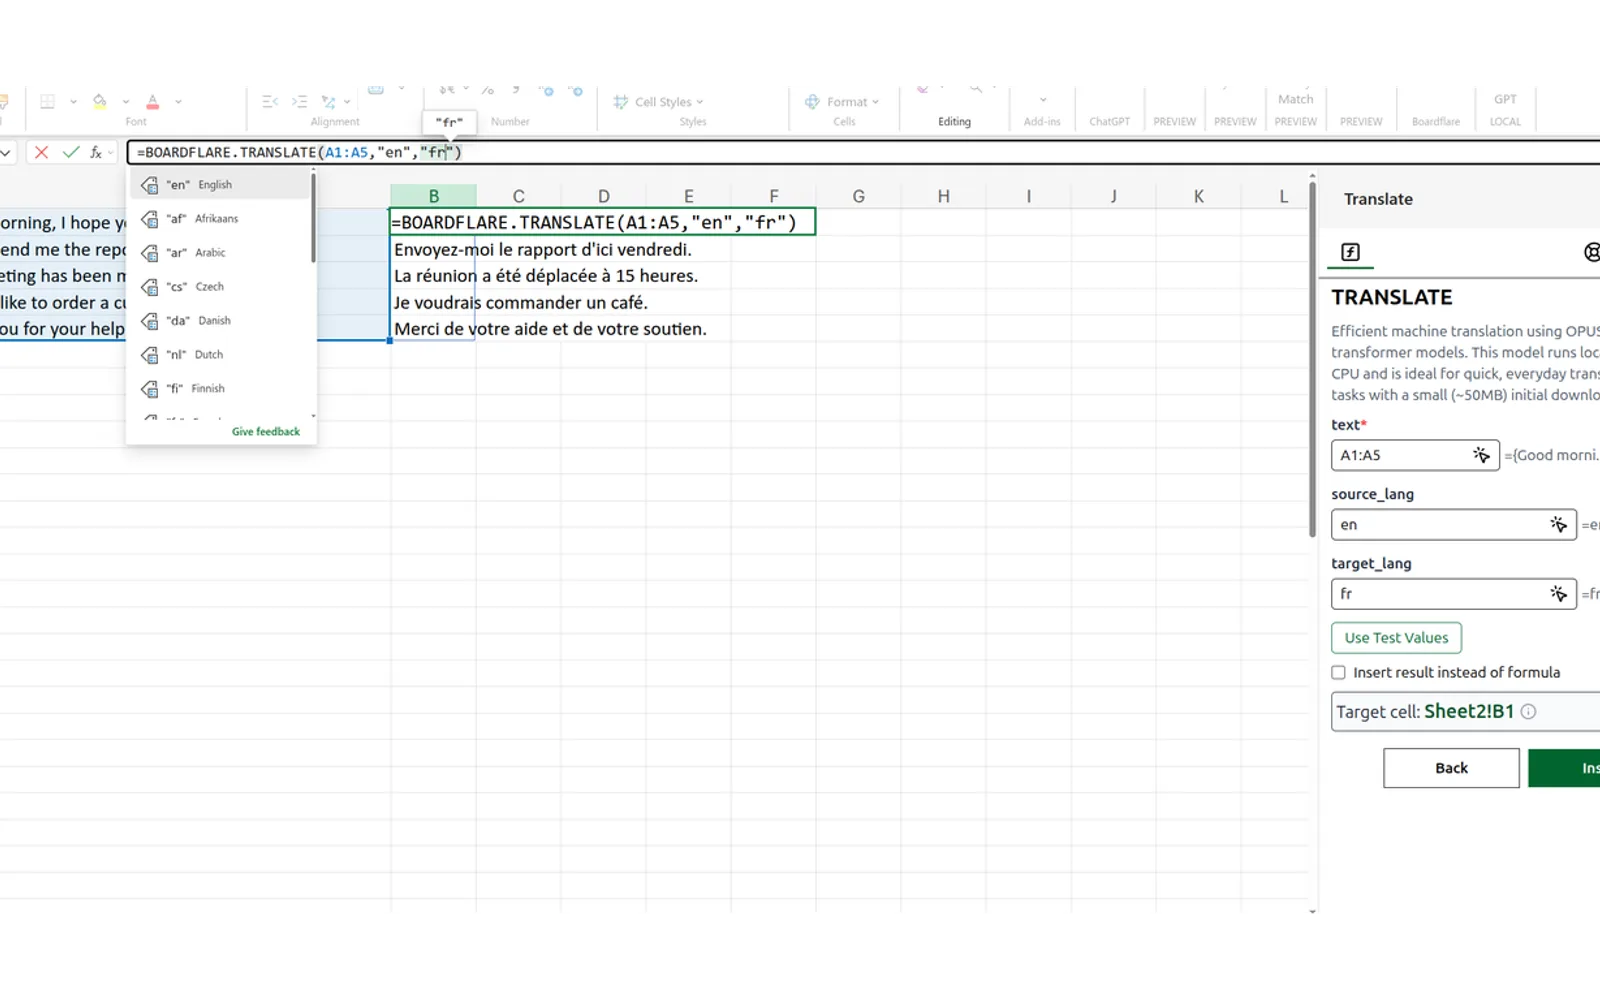Choose "fi" Finnish from the autocomplete list

point(222,389)
